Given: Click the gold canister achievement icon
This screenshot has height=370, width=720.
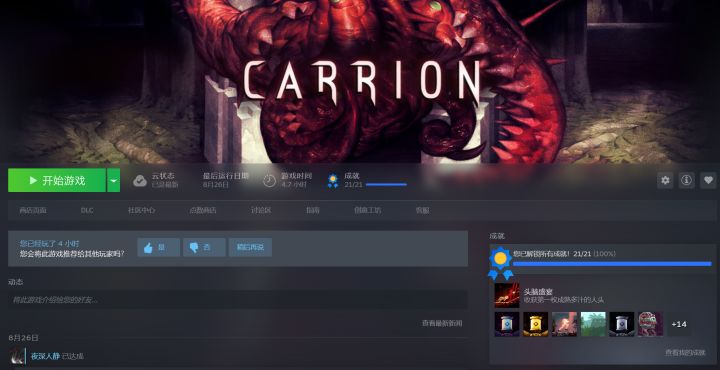Looking at the screenshot, I should click(535, 324).
